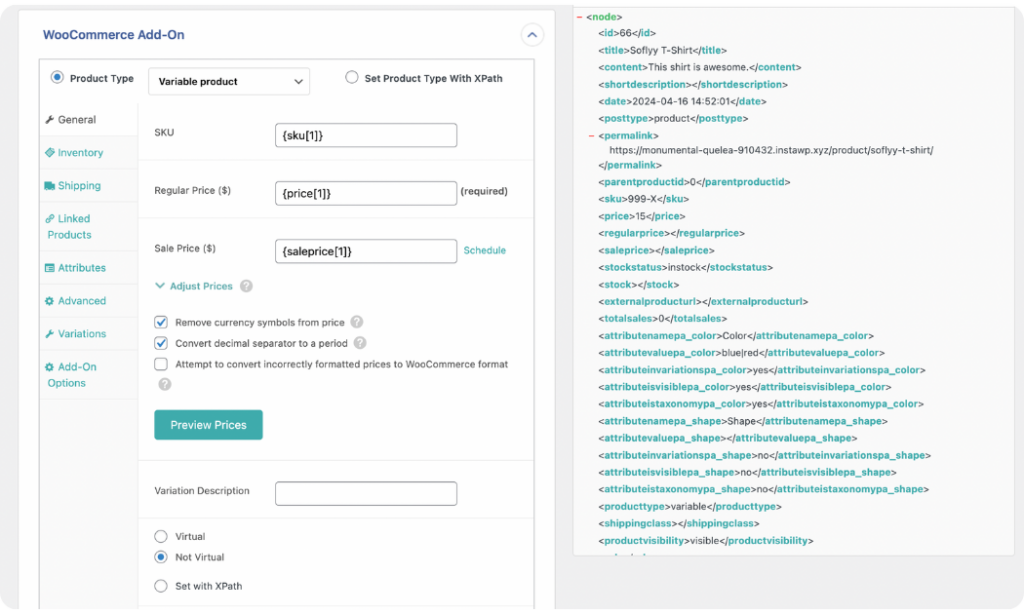Click the Attributes list icon
Viewport: 1024px width, 614px height.
coord(50,268)
